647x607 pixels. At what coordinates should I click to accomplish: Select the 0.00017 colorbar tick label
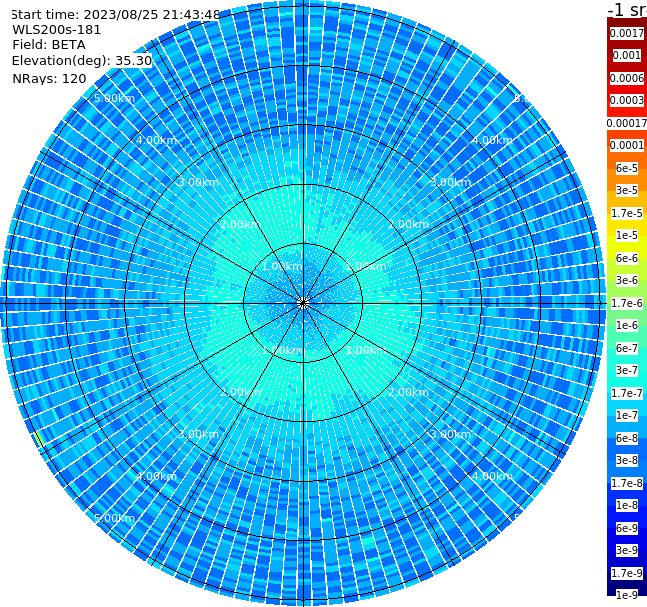coord(627,123)
